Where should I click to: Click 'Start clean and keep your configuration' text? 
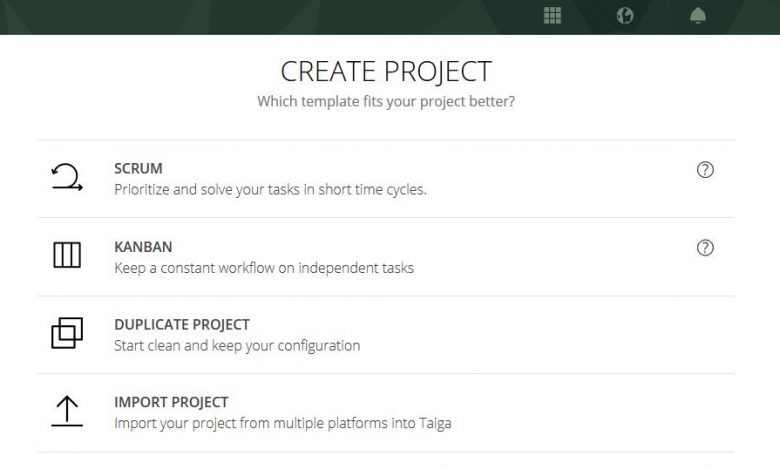pos(237,346)
